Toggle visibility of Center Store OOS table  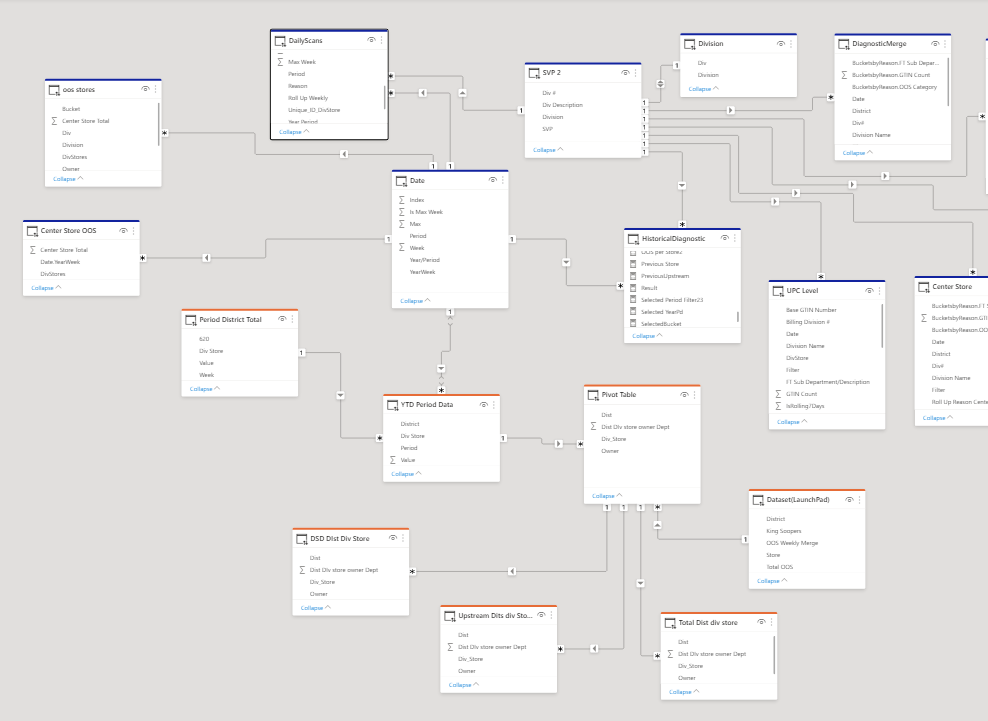click(123, 231)
